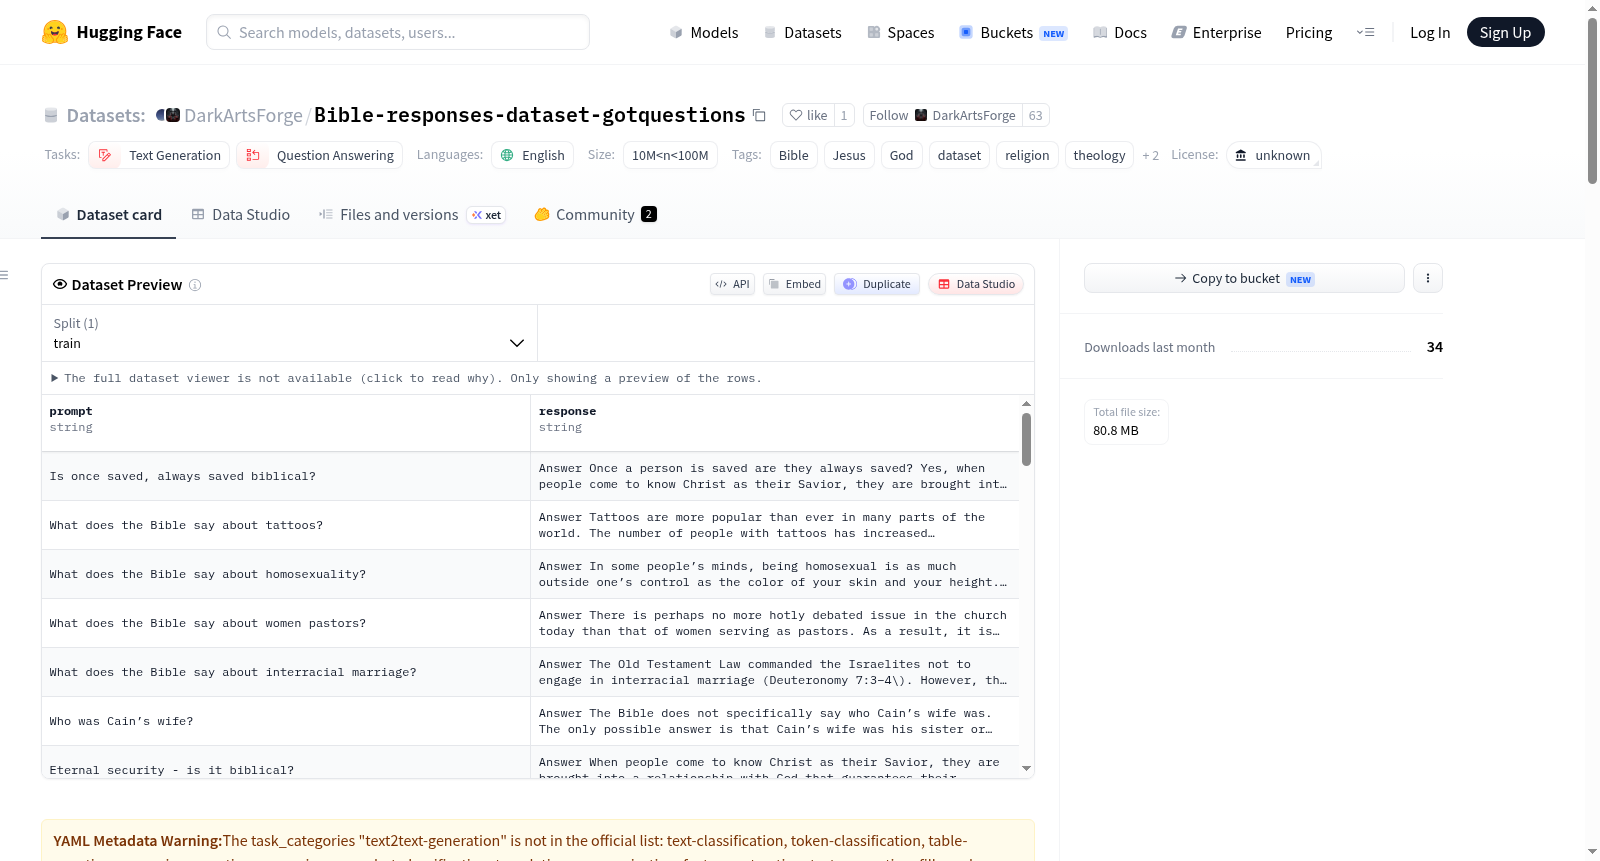
Task: Click the Embed button
Action: (795, 284)
